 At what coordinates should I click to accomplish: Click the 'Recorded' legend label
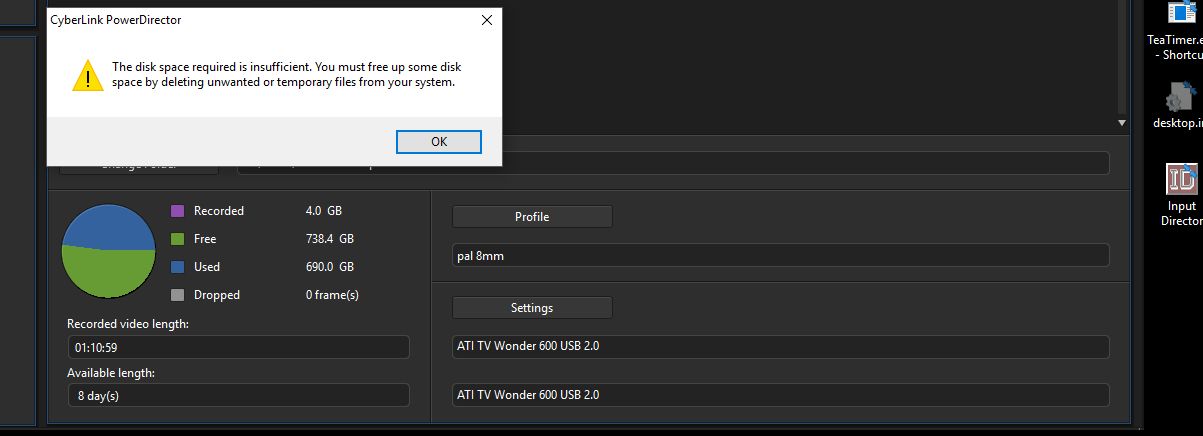[x=219, y=211]
